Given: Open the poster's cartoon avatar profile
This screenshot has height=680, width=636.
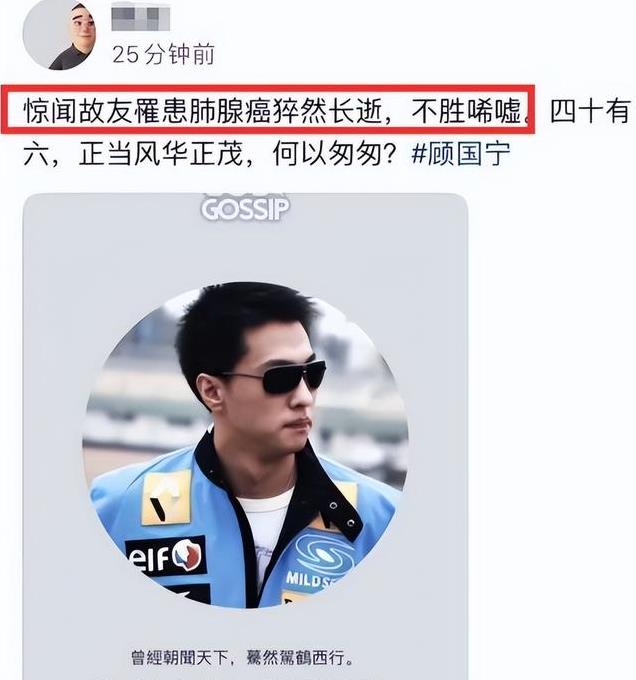Looking at the screenshot, I should click(x=59, y=34).
